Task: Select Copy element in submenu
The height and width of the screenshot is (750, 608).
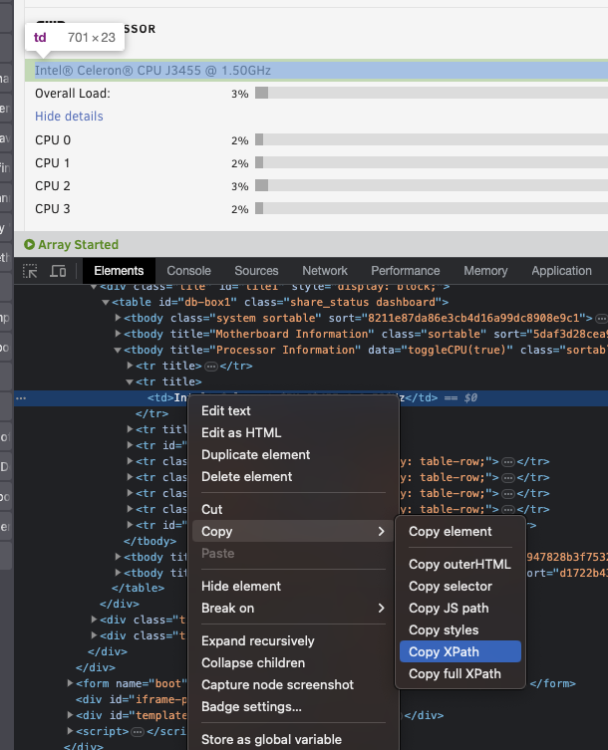Action: point(460,531)
